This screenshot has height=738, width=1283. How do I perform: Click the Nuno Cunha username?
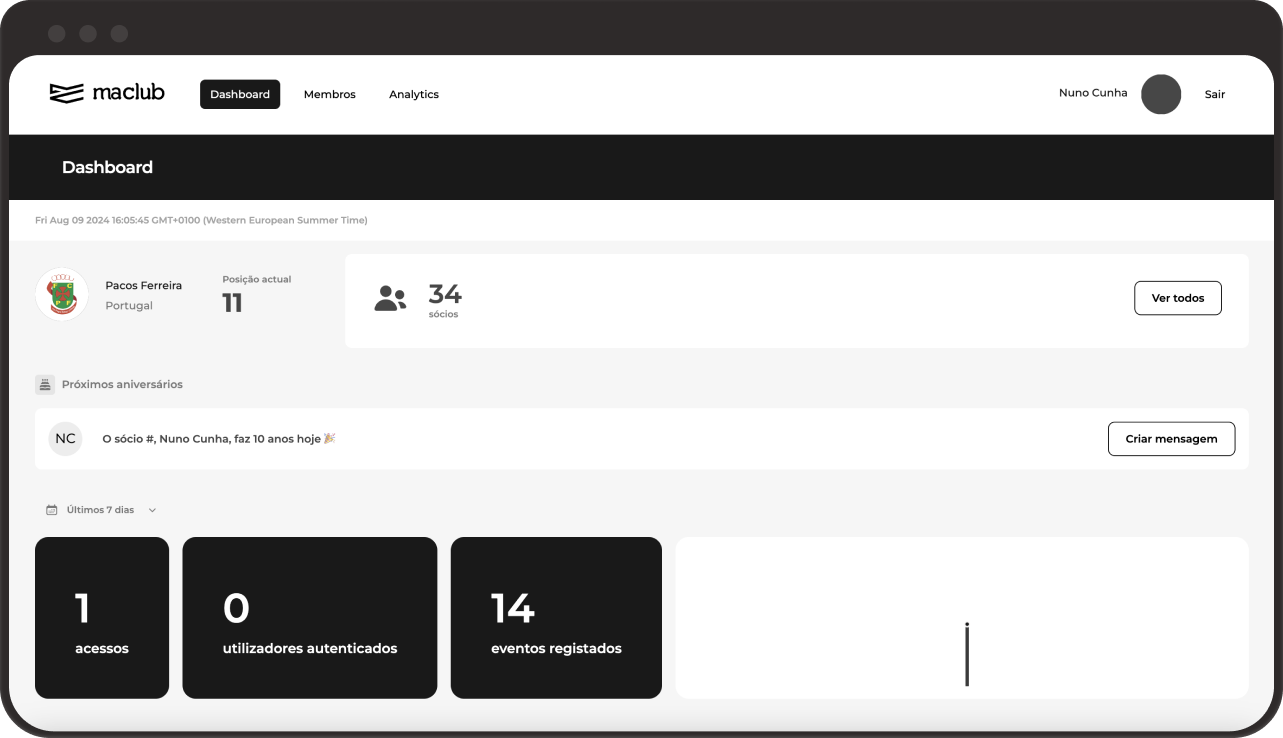1092,93
